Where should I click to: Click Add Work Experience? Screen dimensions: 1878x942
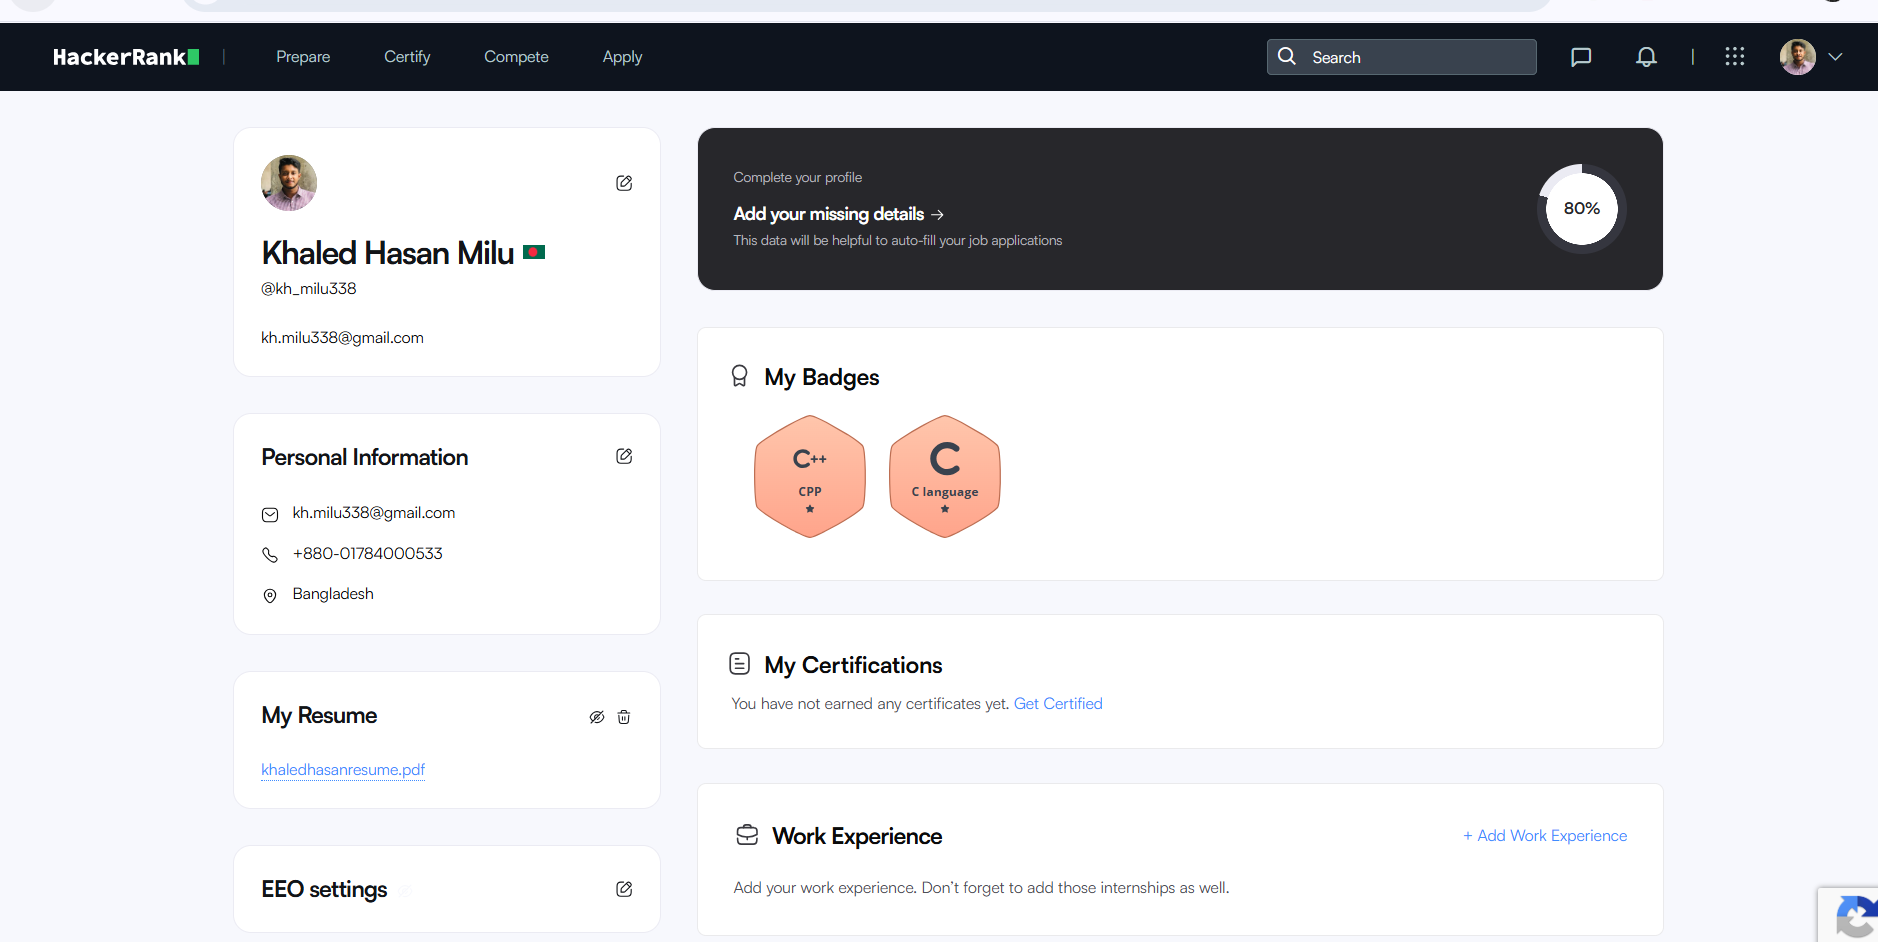pos(1545,836)
